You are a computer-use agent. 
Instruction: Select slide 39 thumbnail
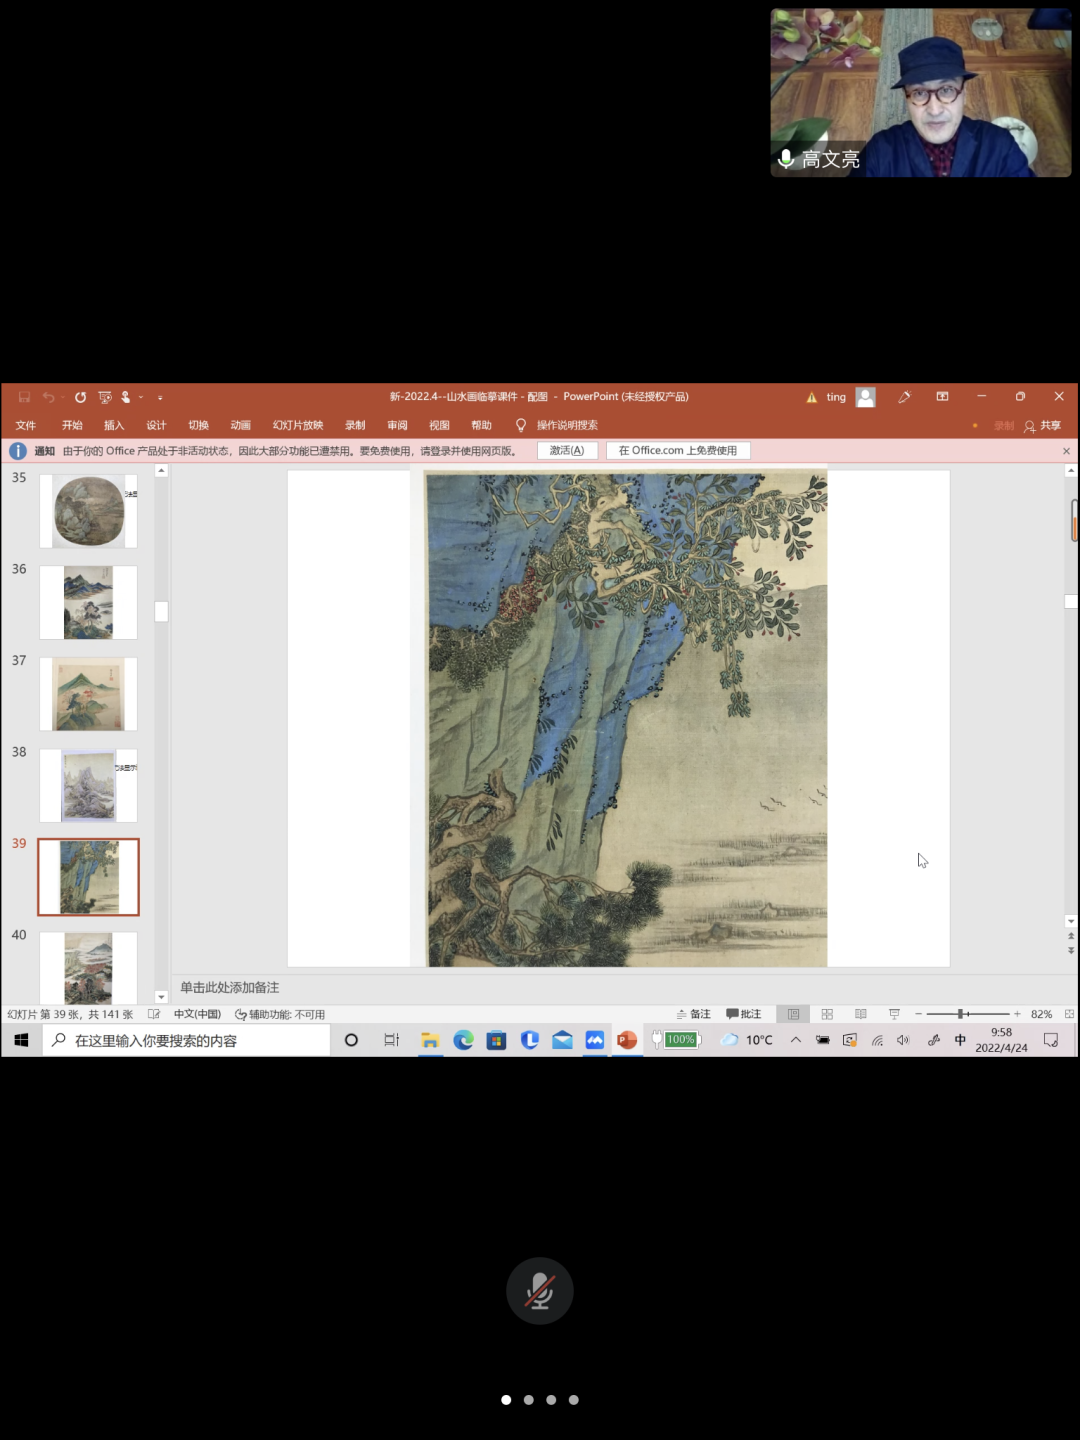(x=89, y=877)
